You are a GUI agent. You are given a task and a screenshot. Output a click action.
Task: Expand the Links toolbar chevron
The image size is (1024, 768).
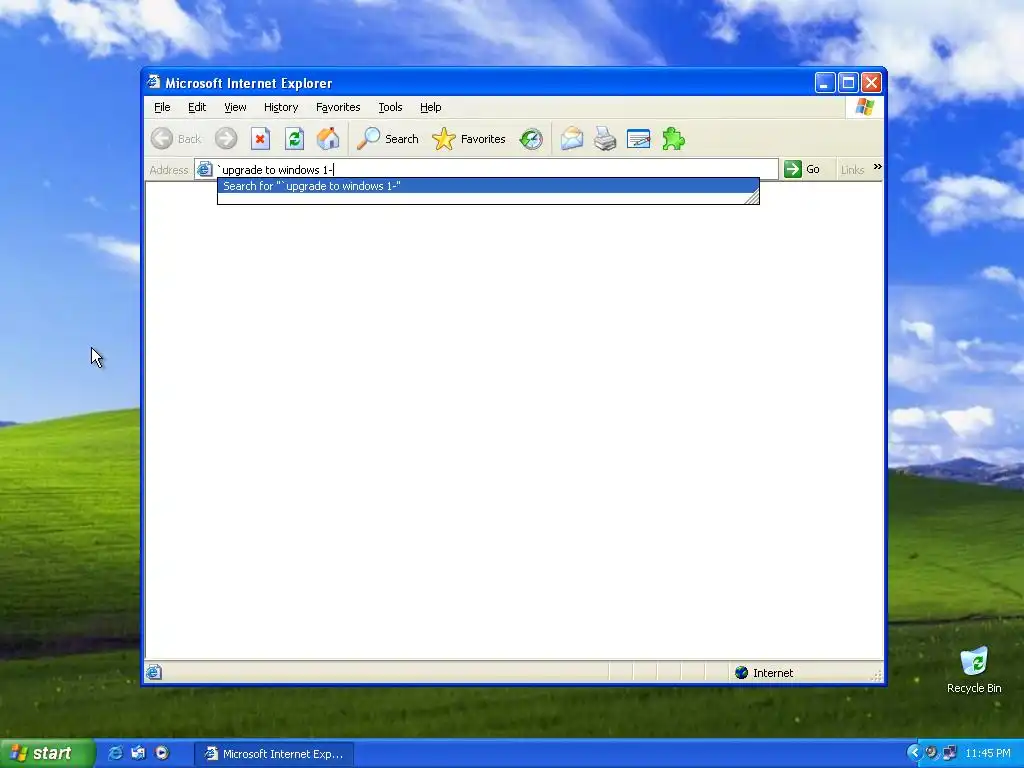coord(878,167)
